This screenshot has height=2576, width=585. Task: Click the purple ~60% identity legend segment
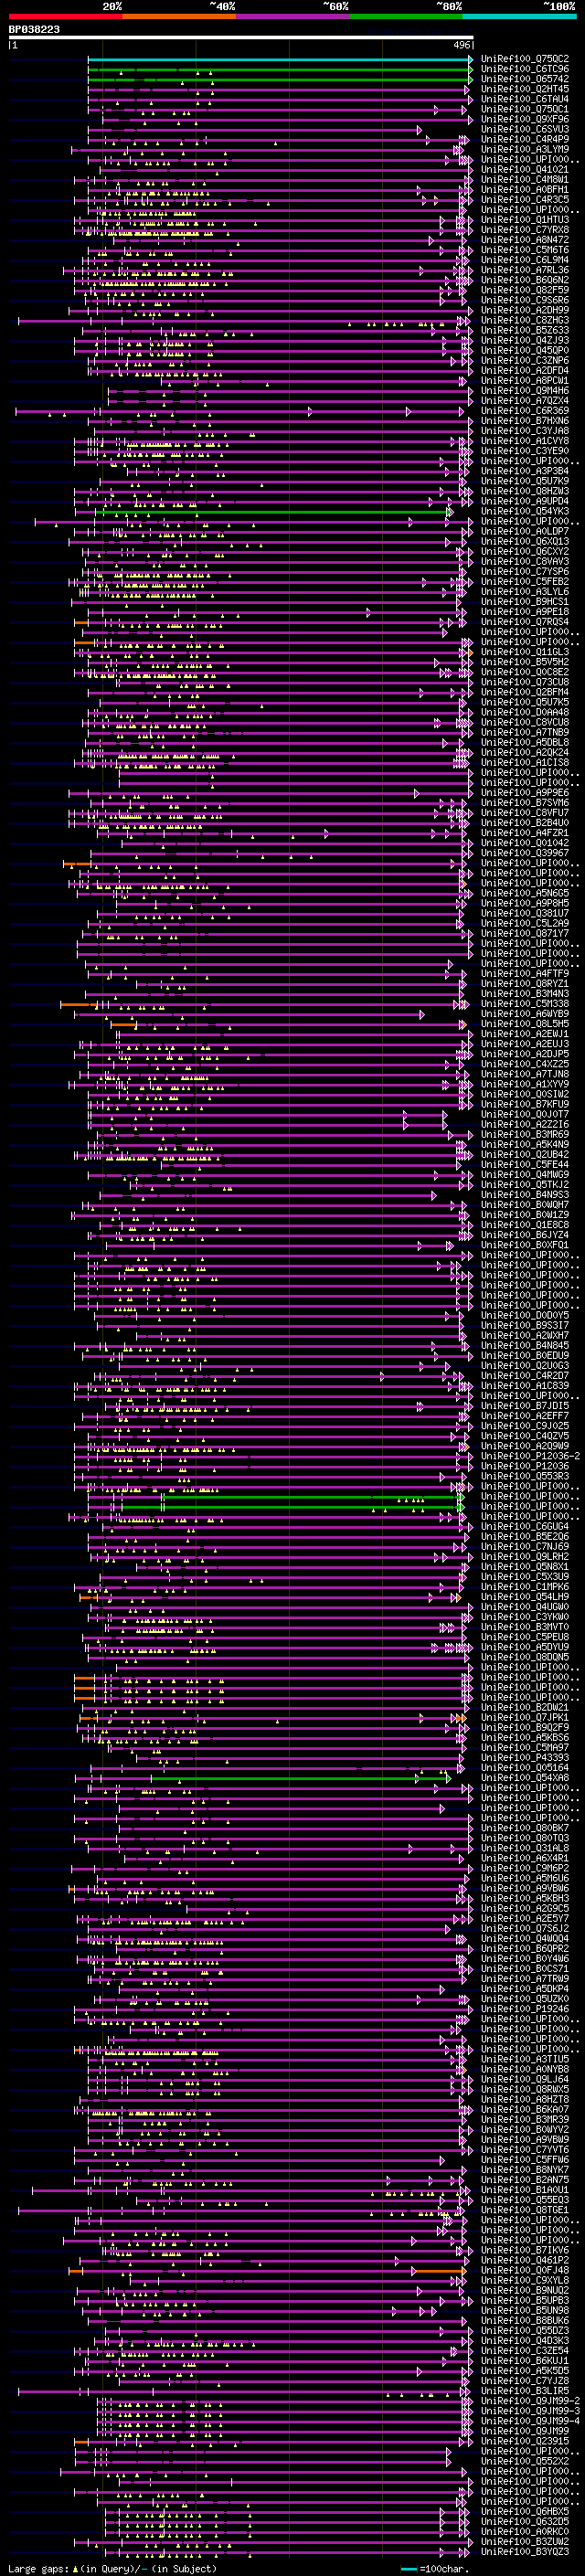[x=292, y=16]
